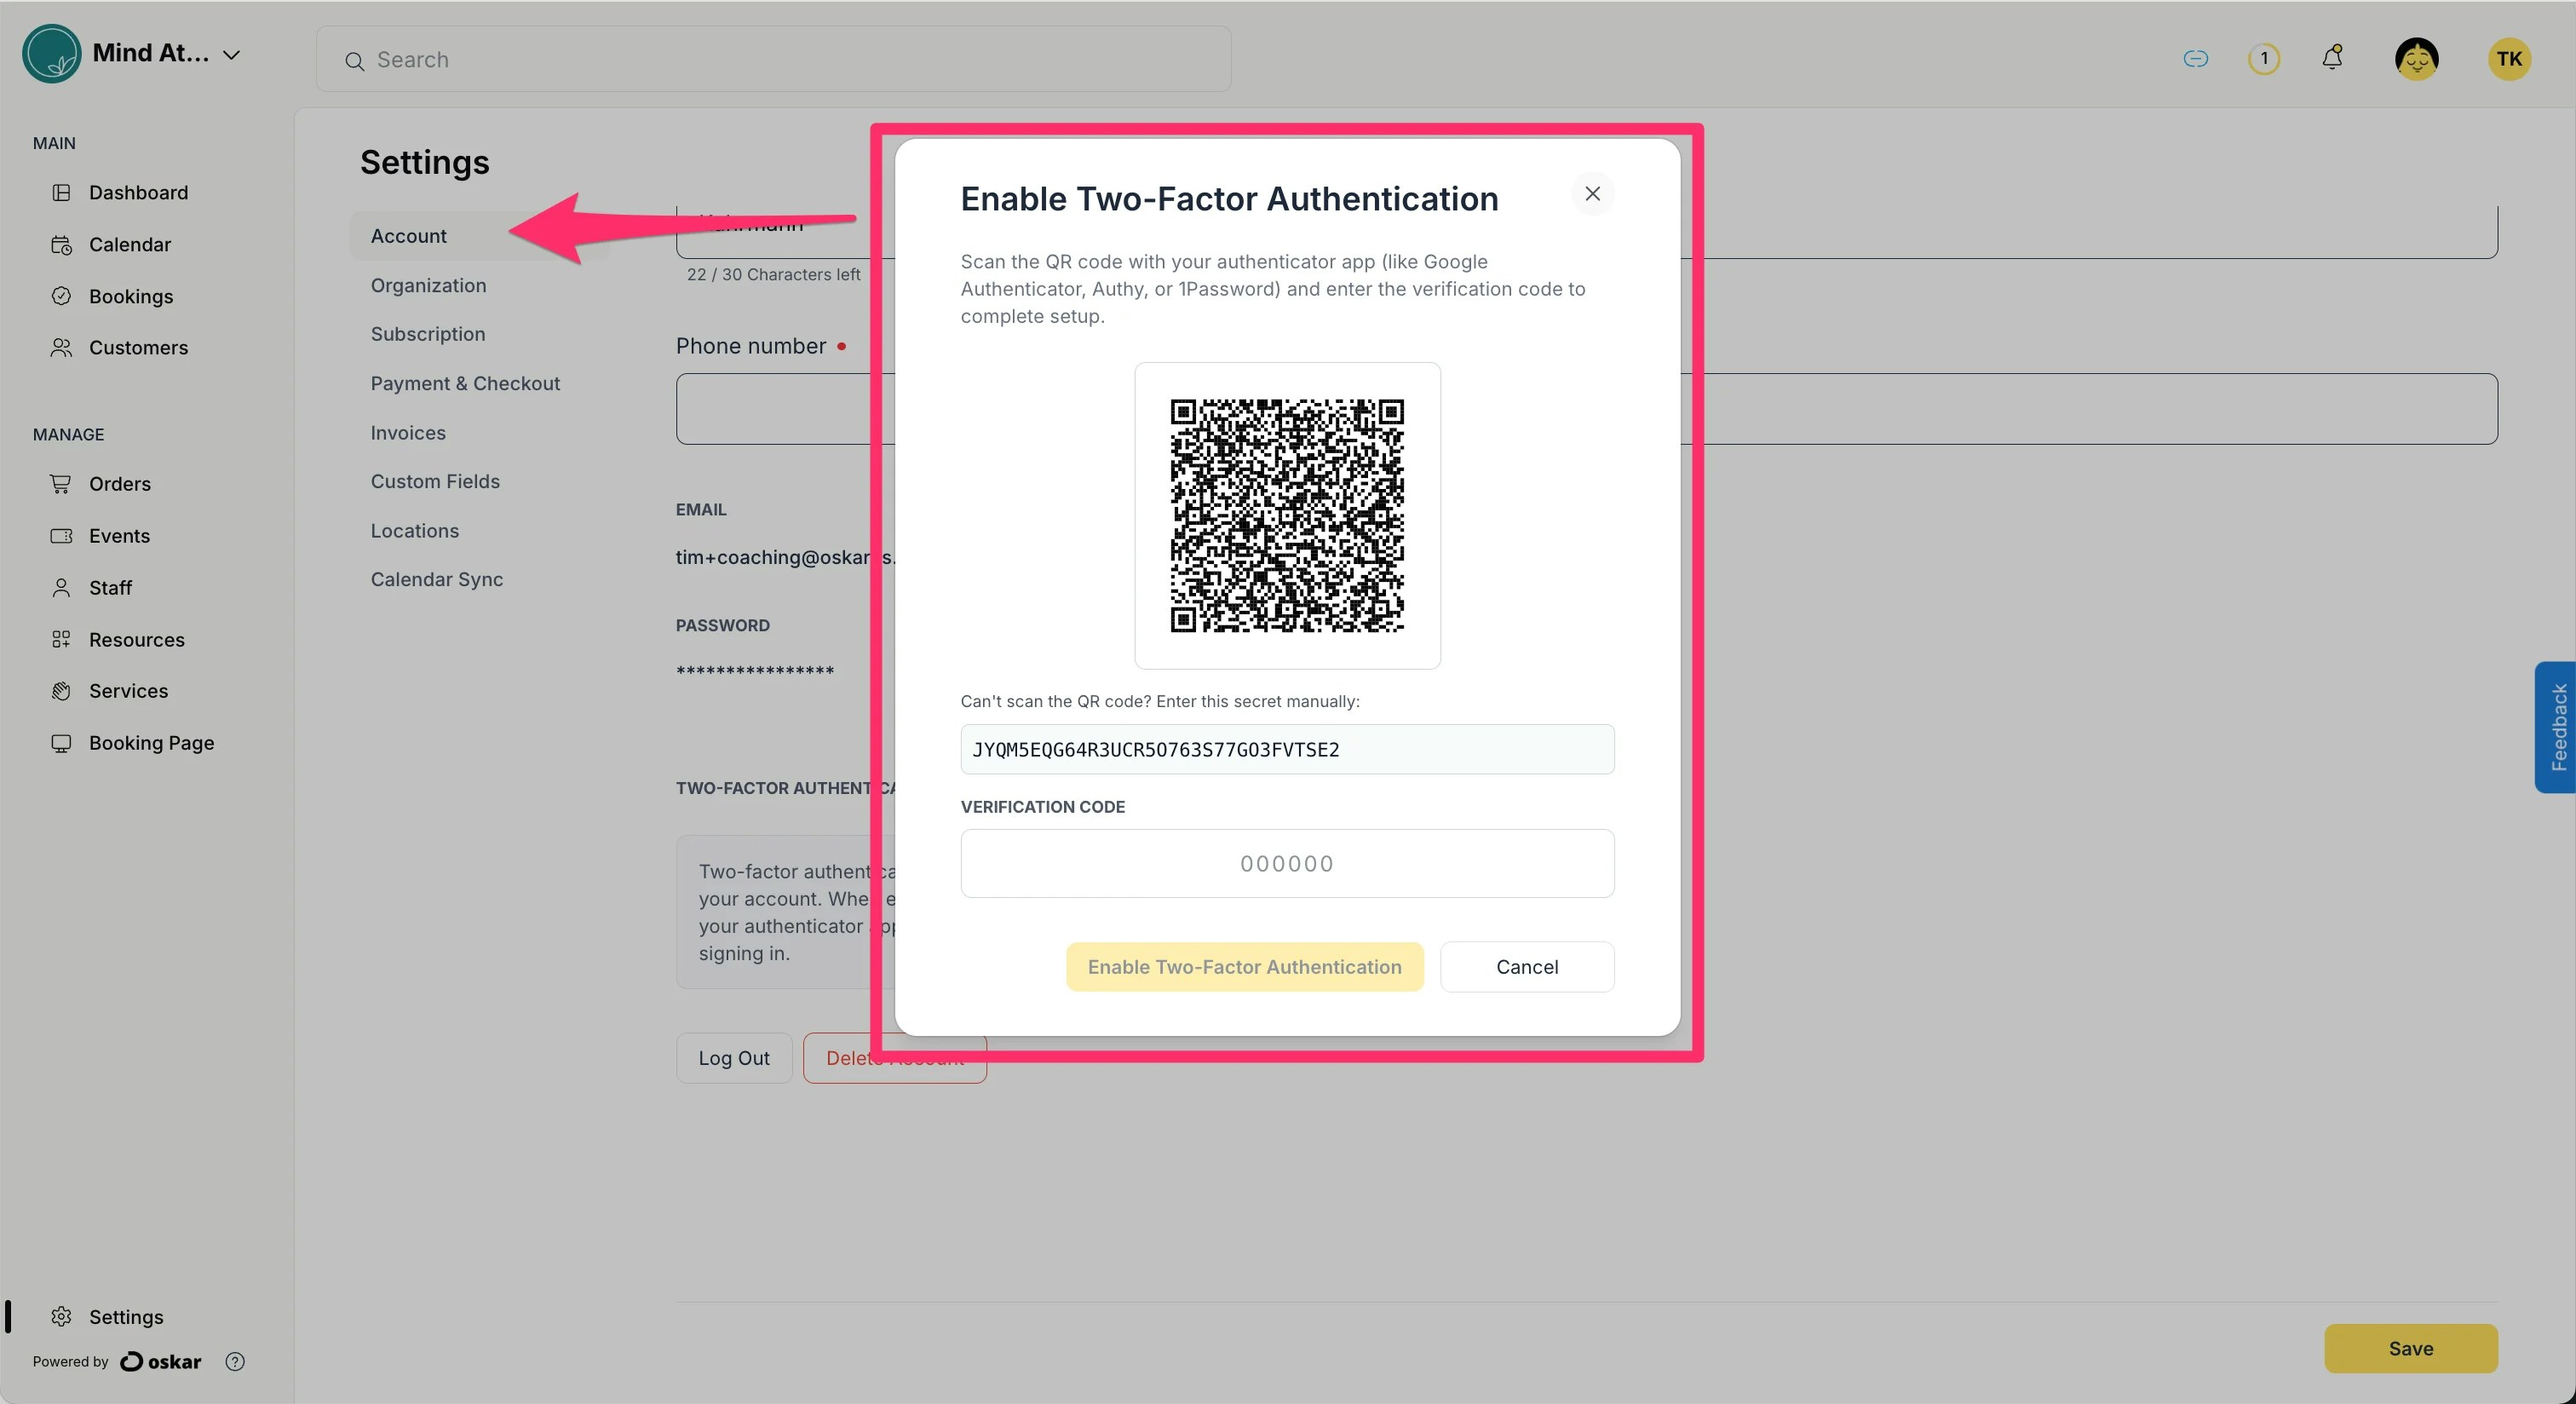This screenshot has width=2576, height=1404.
Task: View the Booking Page settings
Action: [151, 743]
